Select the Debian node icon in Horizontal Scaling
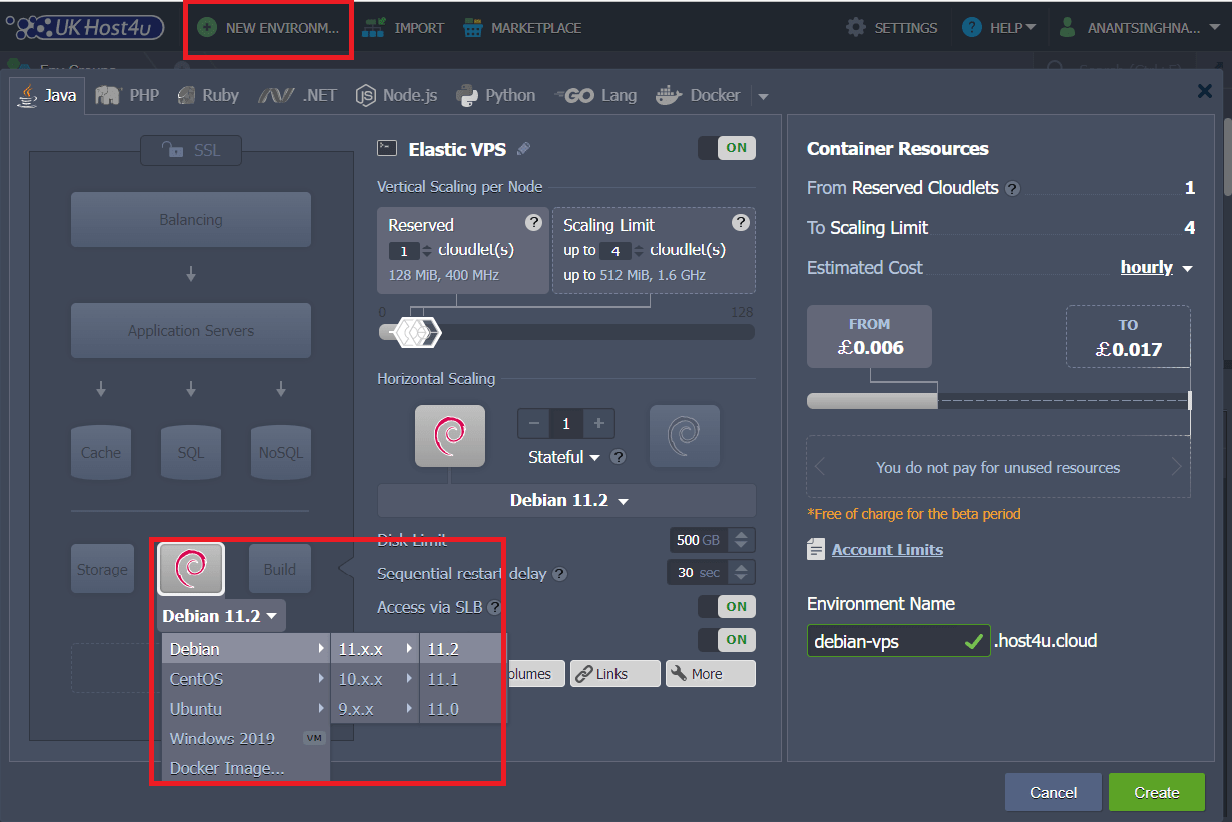The image size is (1232, 822). 450,435
